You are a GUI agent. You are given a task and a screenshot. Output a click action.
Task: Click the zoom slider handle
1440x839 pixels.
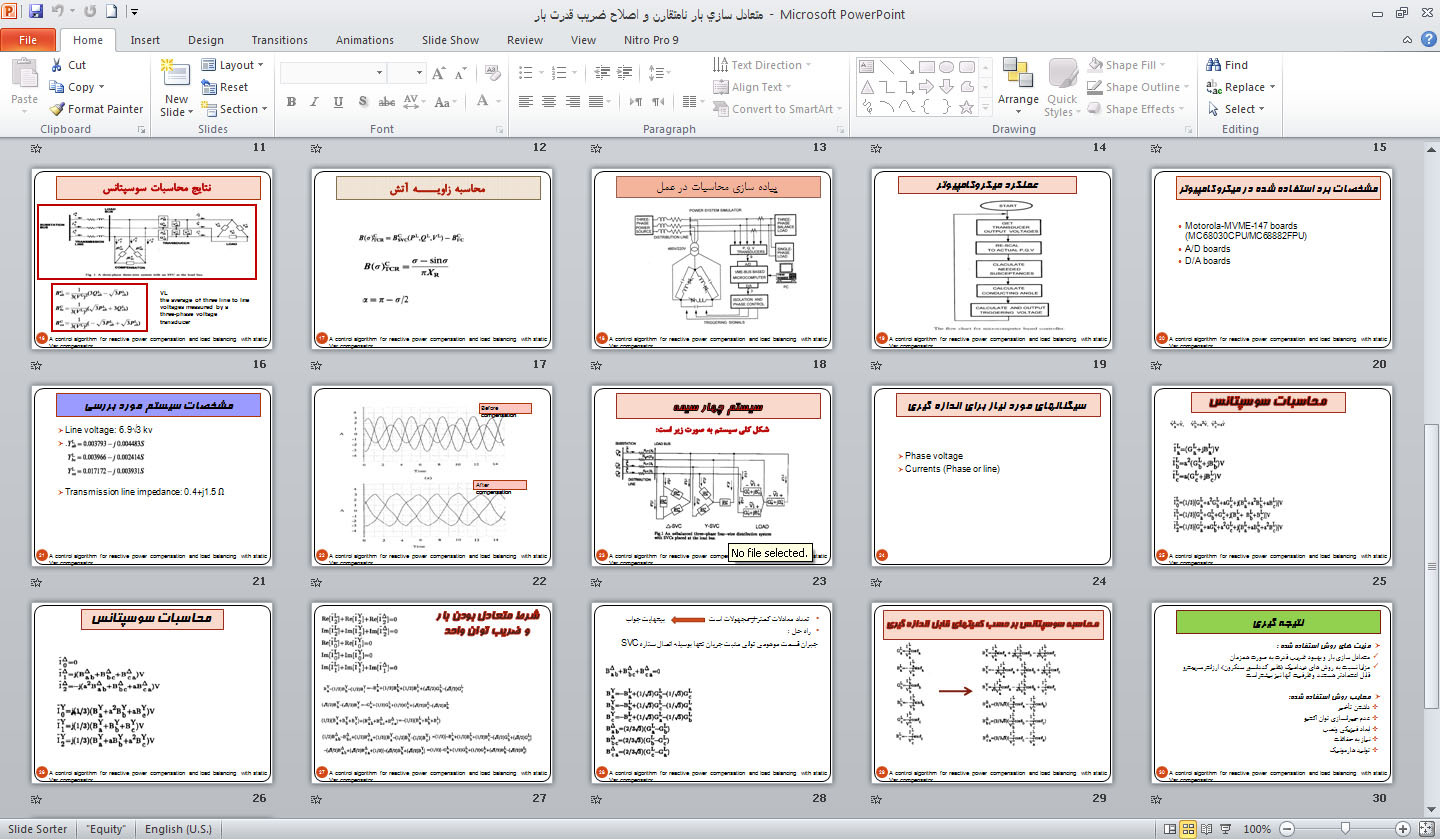point(1345,828)
